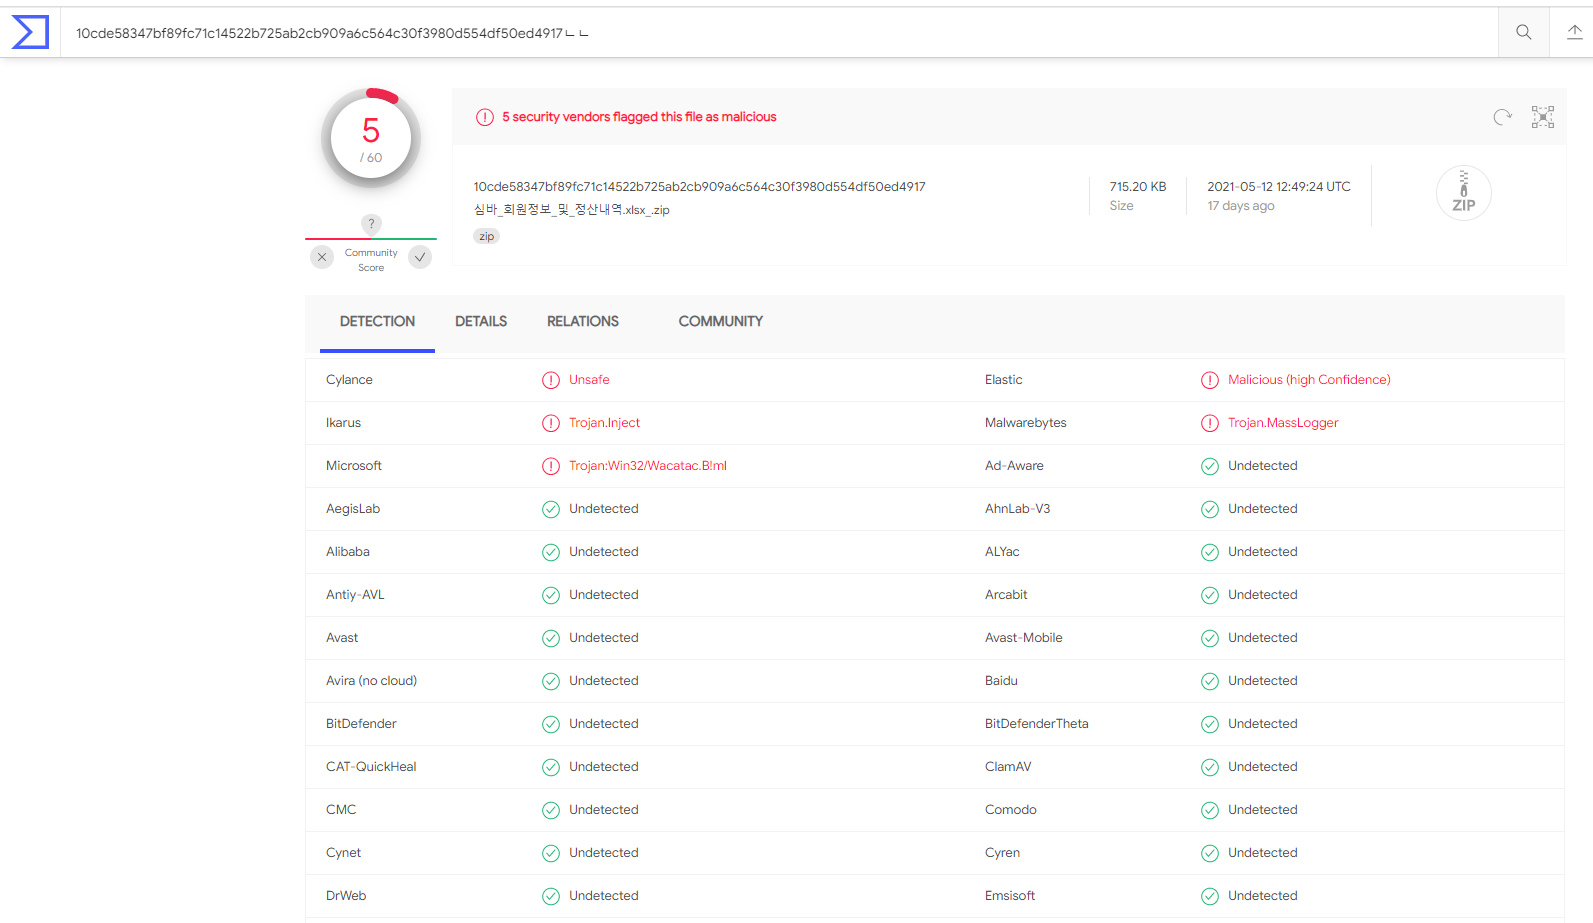Image resolution: width=1593 pixels, height=923 pixels.
Task: Open the COMMUNITY tab
Action: 721,322
